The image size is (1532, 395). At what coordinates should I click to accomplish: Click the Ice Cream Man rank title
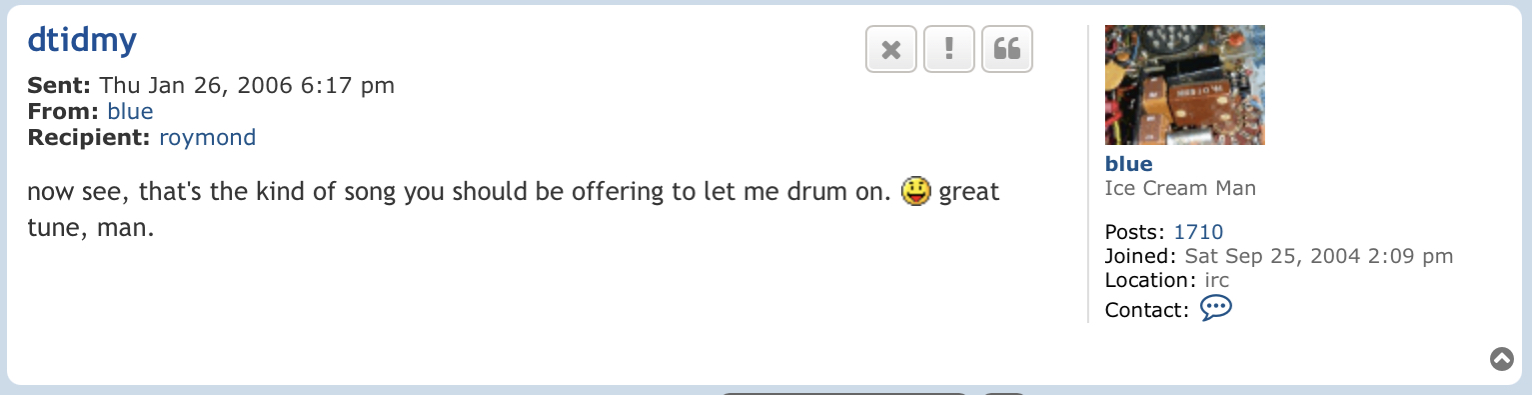1180,188
